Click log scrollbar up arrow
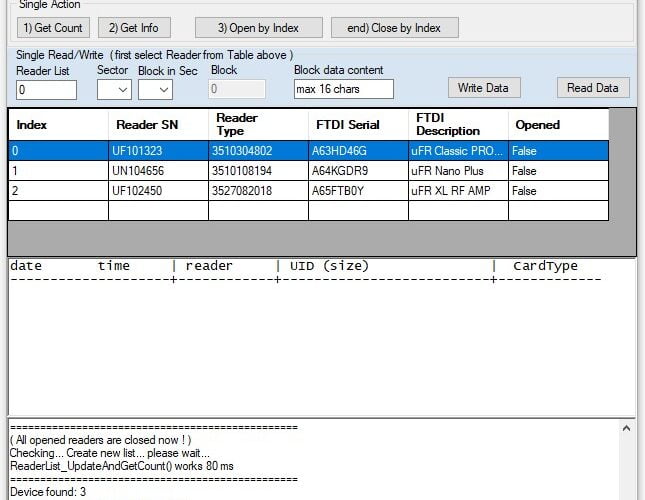The width and height of the screenshot is (645, 500). 626,428
